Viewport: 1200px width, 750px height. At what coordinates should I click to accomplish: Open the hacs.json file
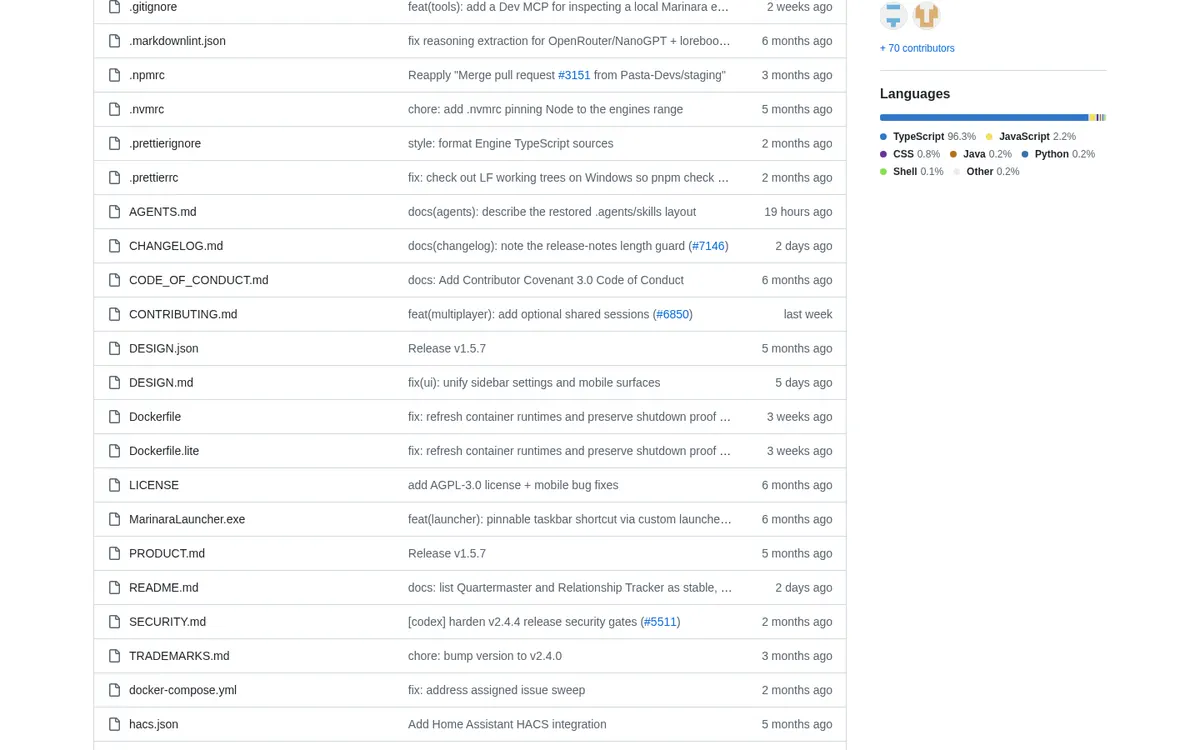point(154,724)
